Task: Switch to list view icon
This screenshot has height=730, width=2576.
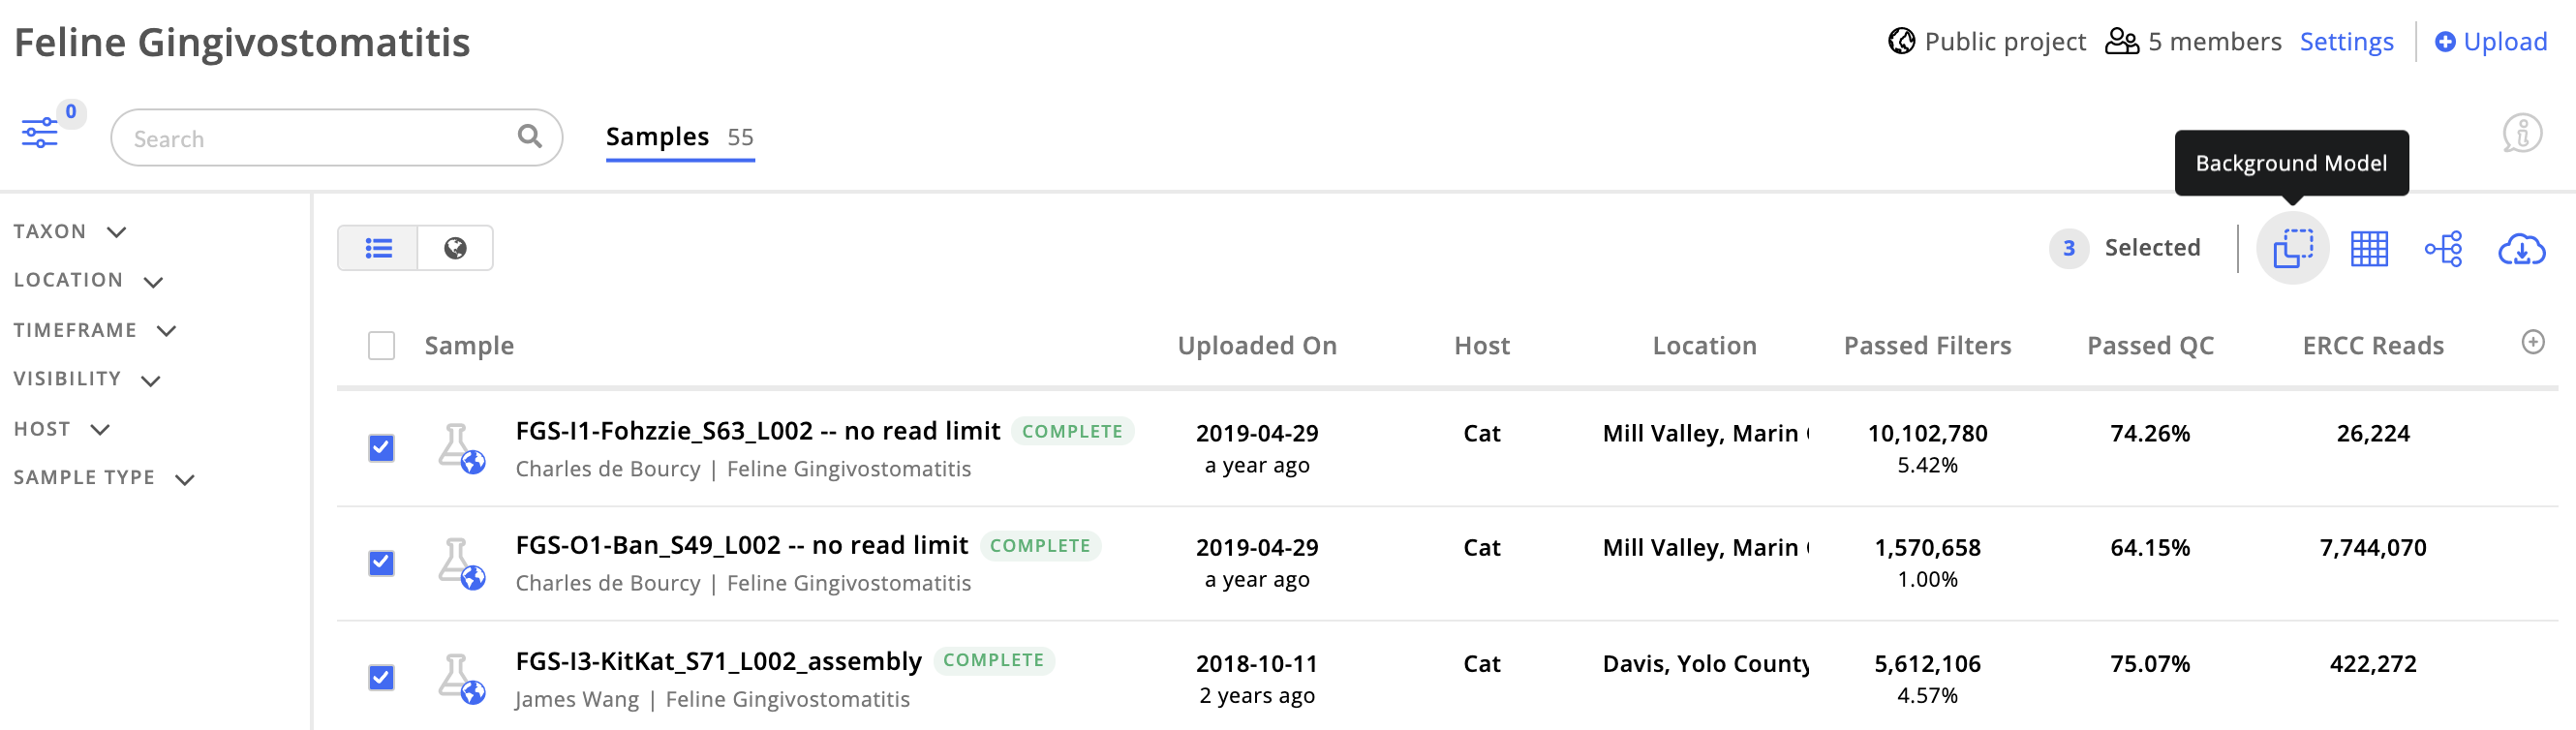Action: click(378, 248)
